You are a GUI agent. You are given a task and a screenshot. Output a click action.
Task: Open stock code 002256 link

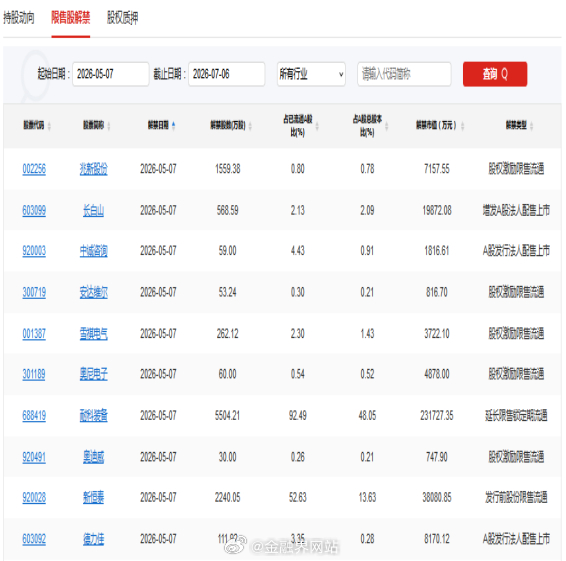tap(34, 169)
